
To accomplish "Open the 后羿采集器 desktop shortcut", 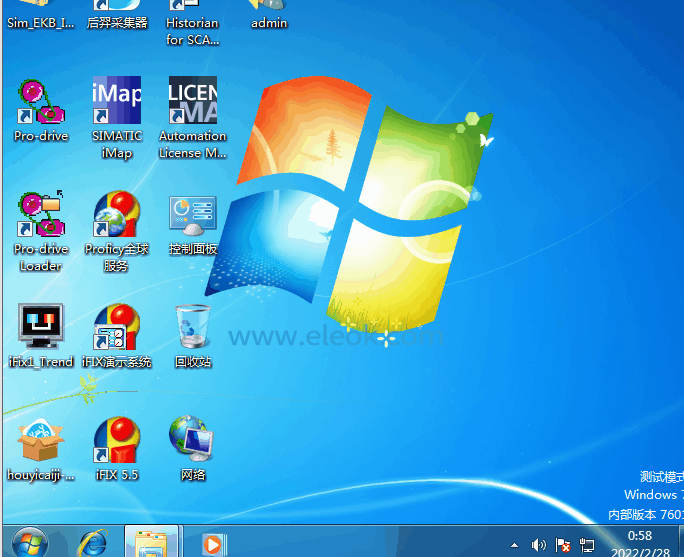I will 117,14.
